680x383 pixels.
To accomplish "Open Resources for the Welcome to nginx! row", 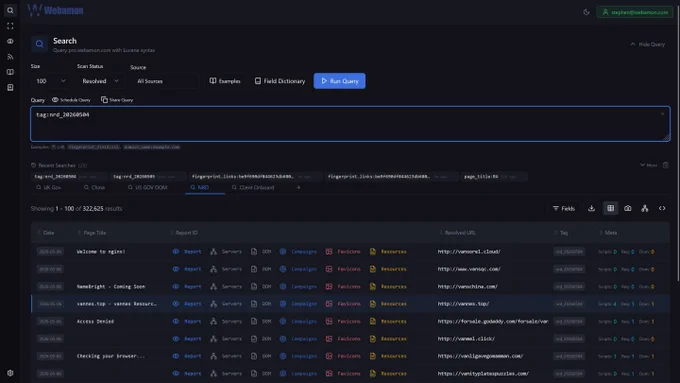I will pos(388,252).
